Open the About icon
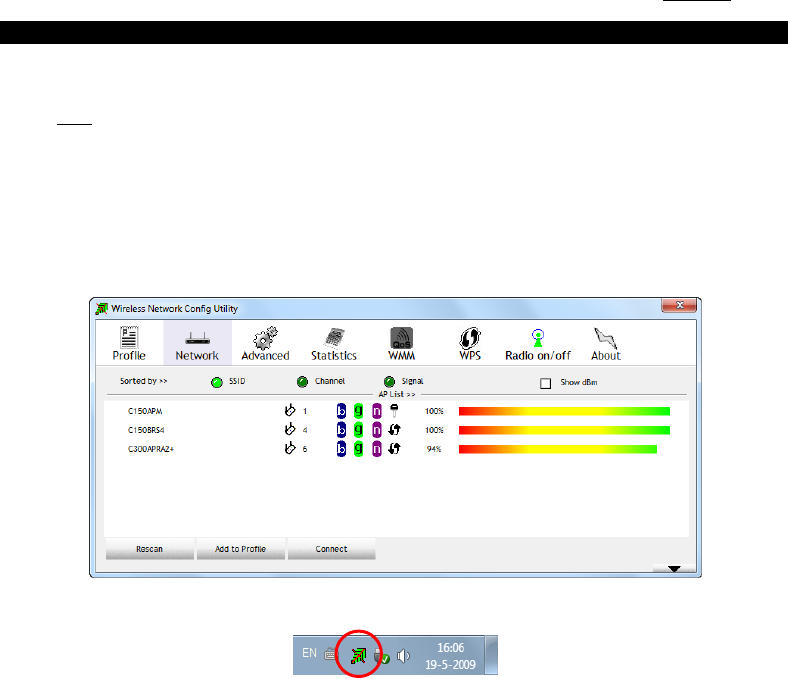 pos(605,338)
